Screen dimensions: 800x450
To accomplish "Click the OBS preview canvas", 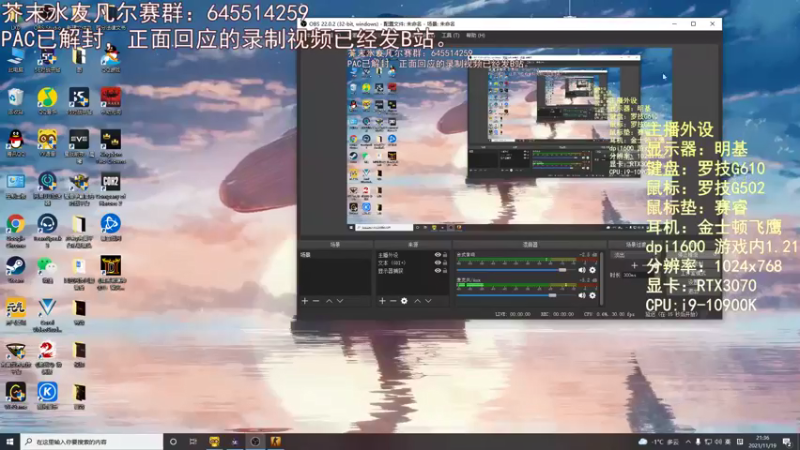I will [509, 140].
